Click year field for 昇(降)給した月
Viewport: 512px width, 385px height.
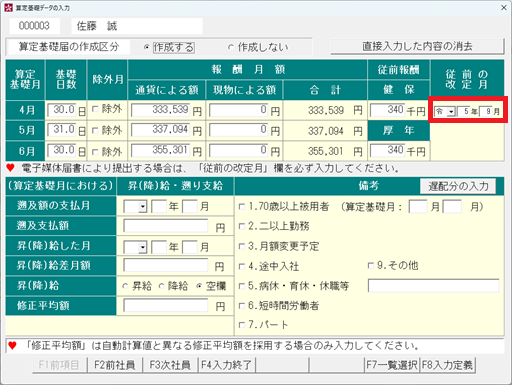tap(159, 247)
